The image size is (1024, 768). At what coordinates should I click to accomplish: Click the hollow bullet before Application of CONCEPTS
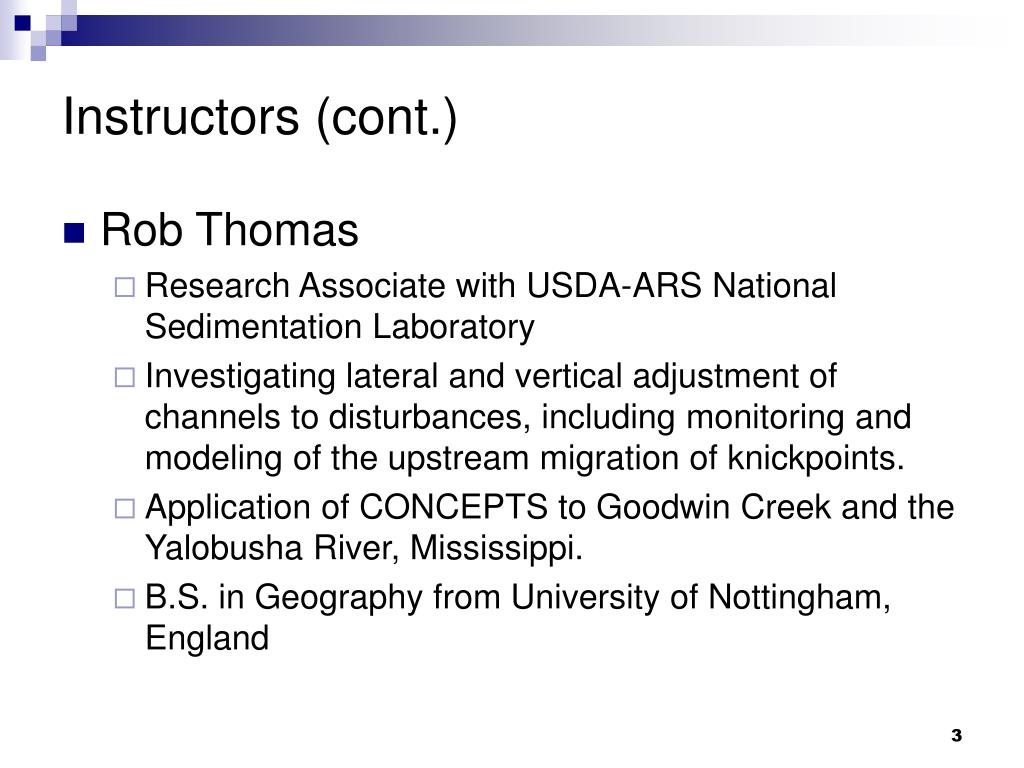click(x=125, y=508)
